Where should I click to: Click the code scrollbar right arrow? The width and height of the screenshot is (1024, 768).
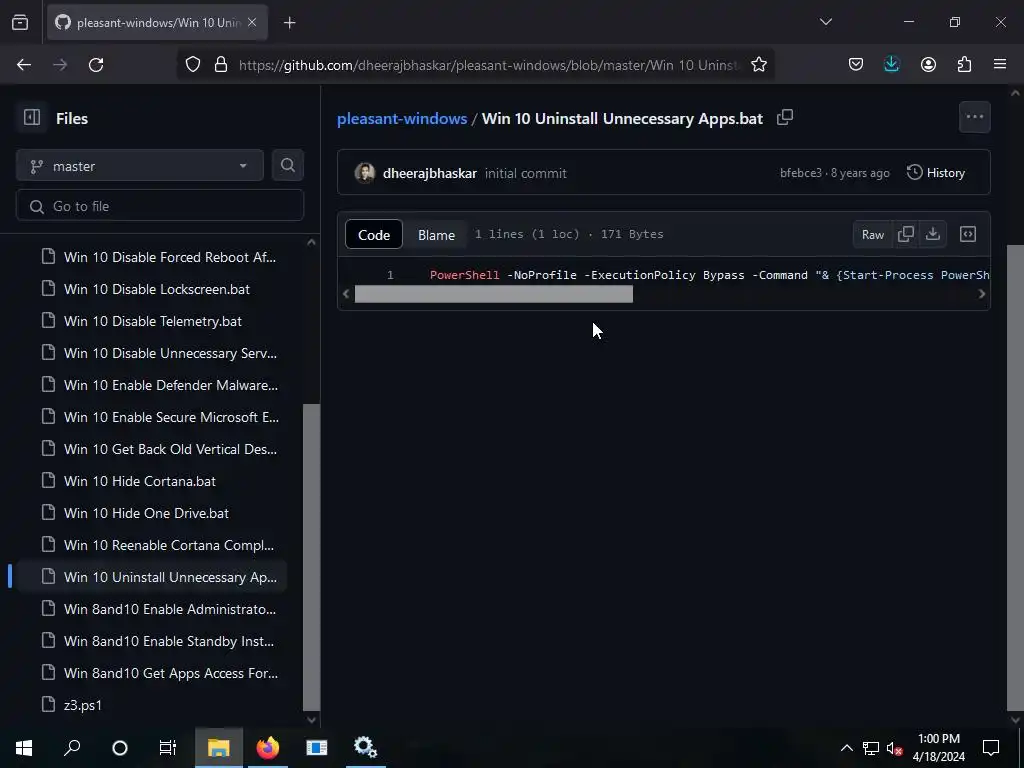tap(982, 294)
